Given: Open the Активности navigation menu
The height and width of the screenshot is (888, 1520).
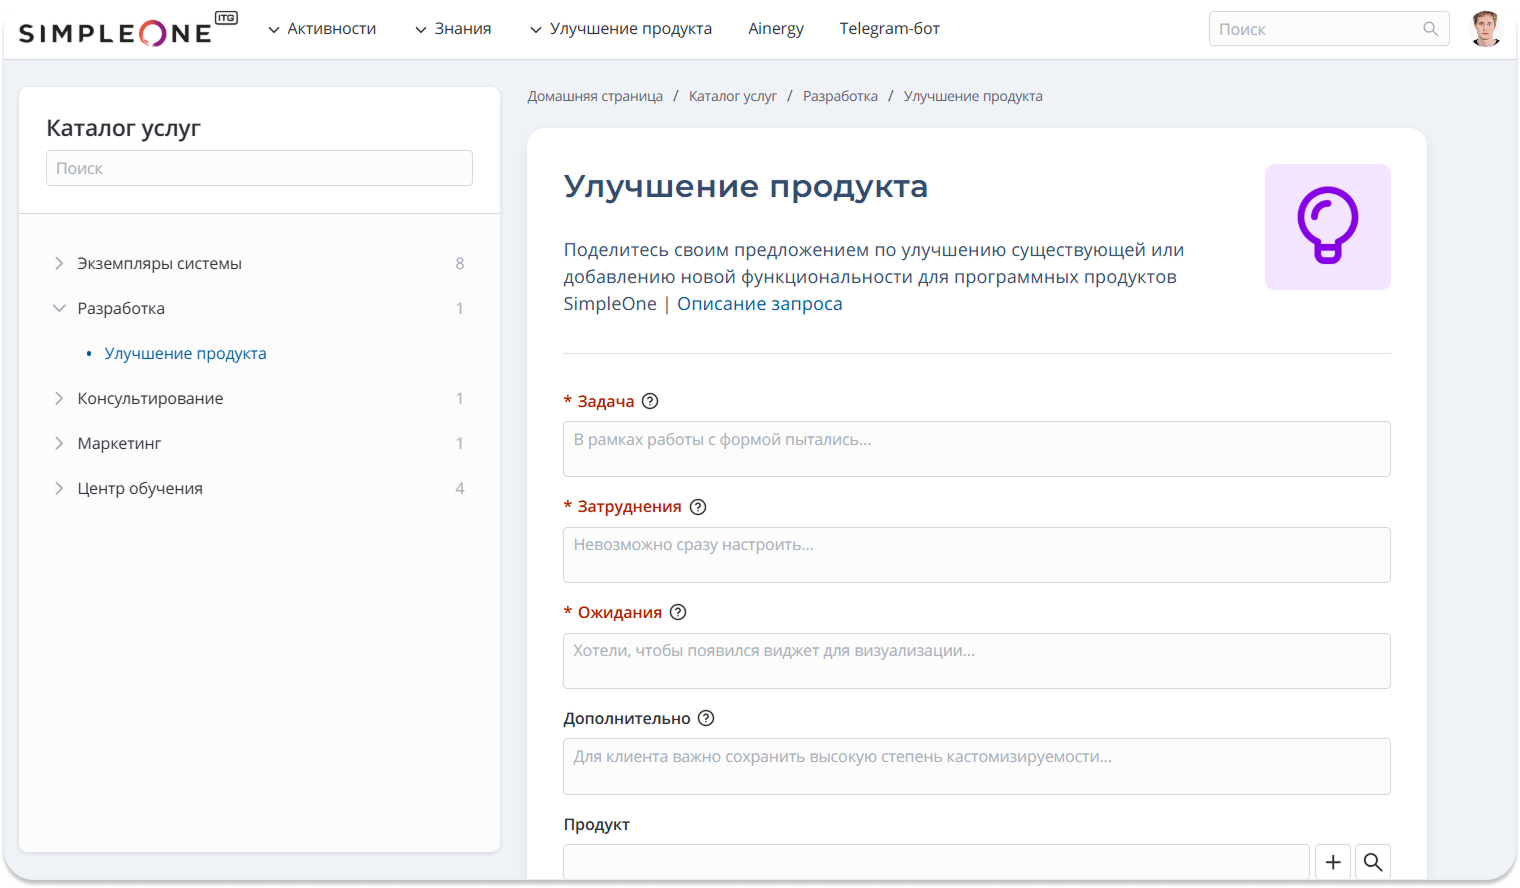Looking at the screenshot, I should 322,28.
